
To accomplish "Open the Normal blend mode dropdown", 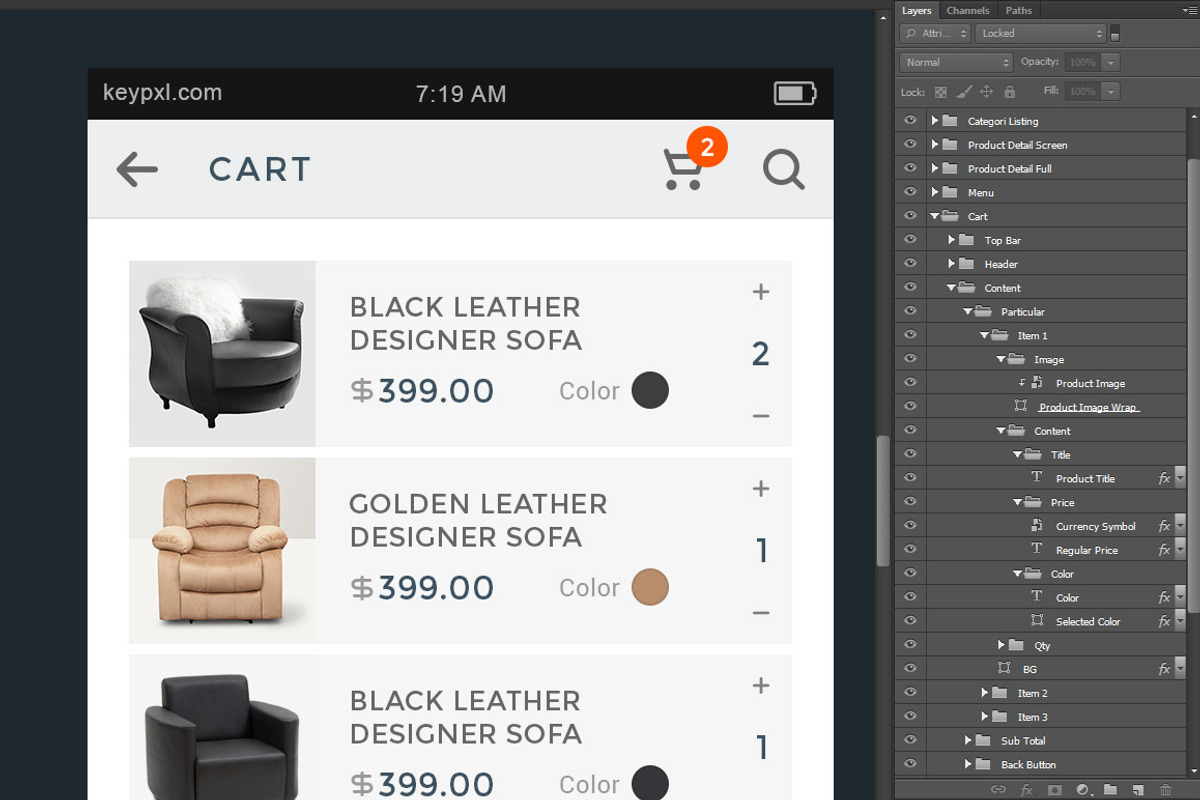I will click(x=956, y=62).
